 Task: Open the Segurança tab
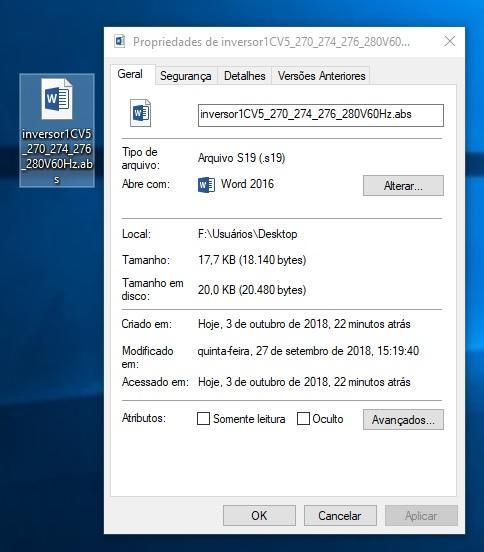coord(186,76)
